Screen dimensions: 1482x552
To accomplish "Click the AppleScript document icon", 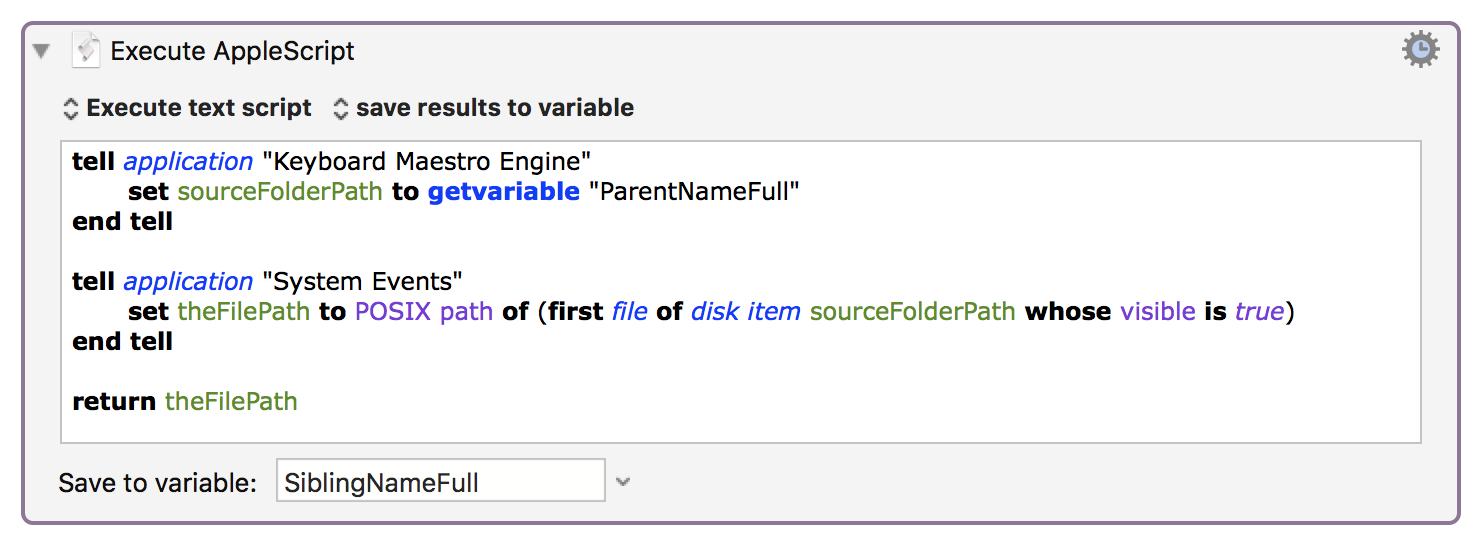I will 87,51.
